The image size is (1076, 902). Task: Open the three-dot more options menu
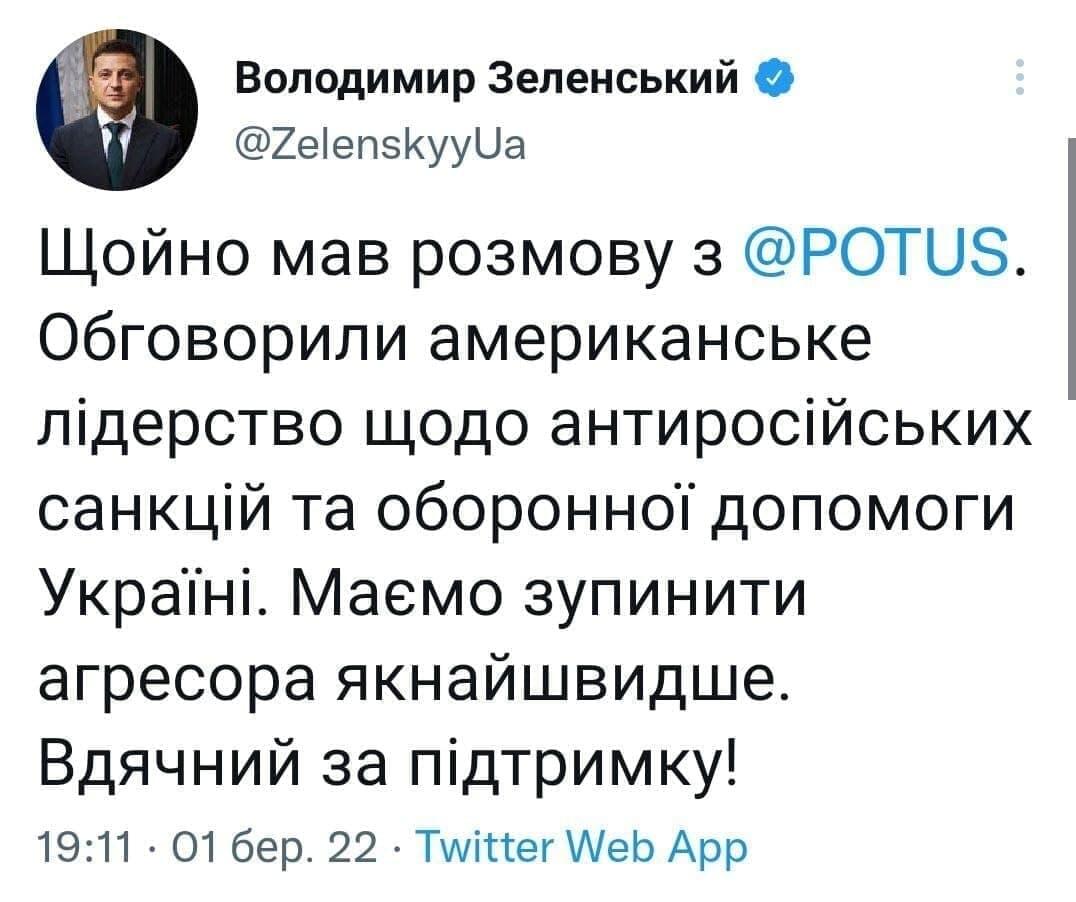pos(1019,77)
